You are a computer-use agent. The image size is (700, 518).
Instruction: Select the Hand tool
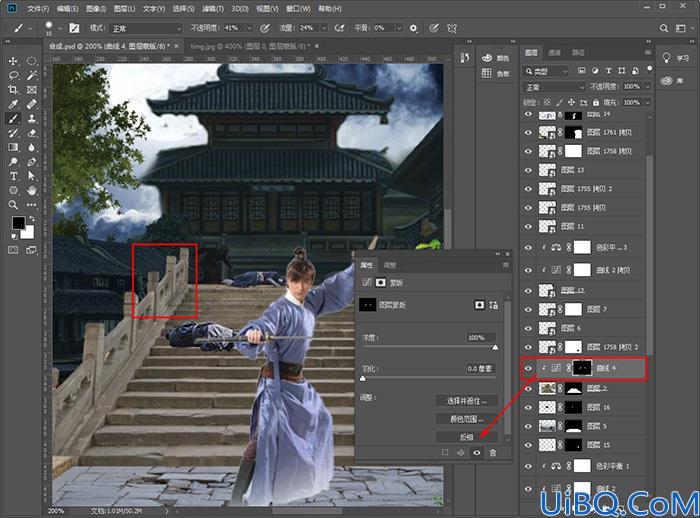[31, 191]
